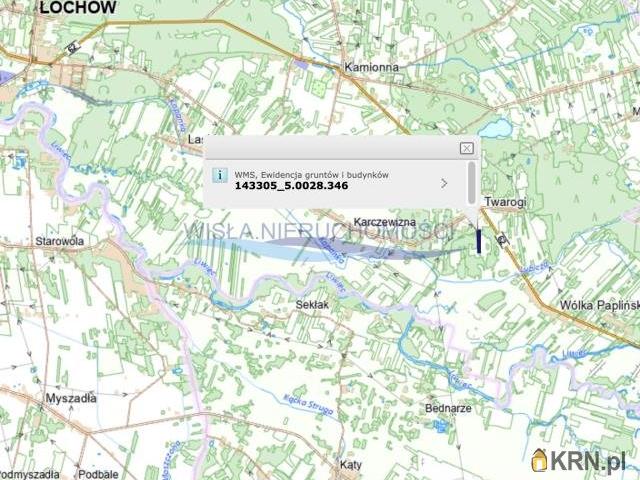Click the Sekłak village label

point(312,304)
